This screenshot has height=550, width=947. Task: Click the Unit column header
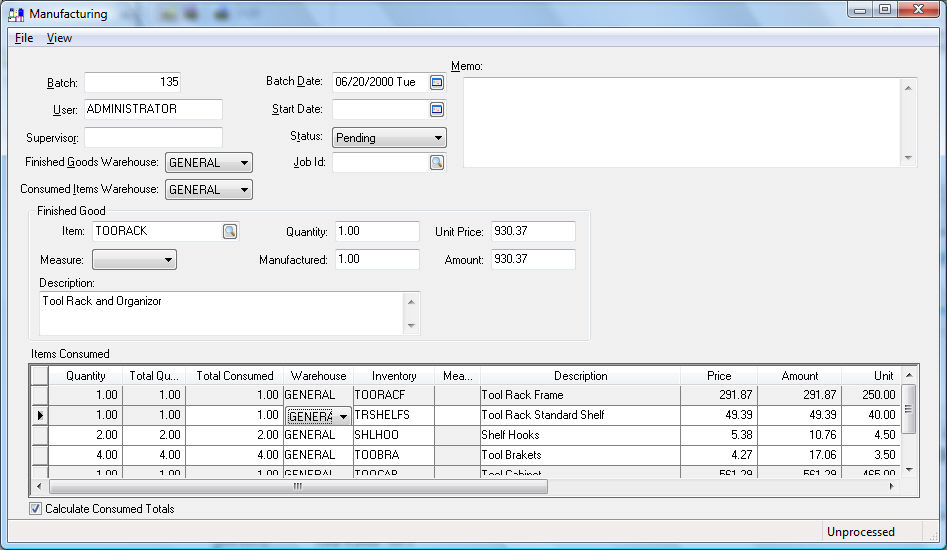[871, 376]
